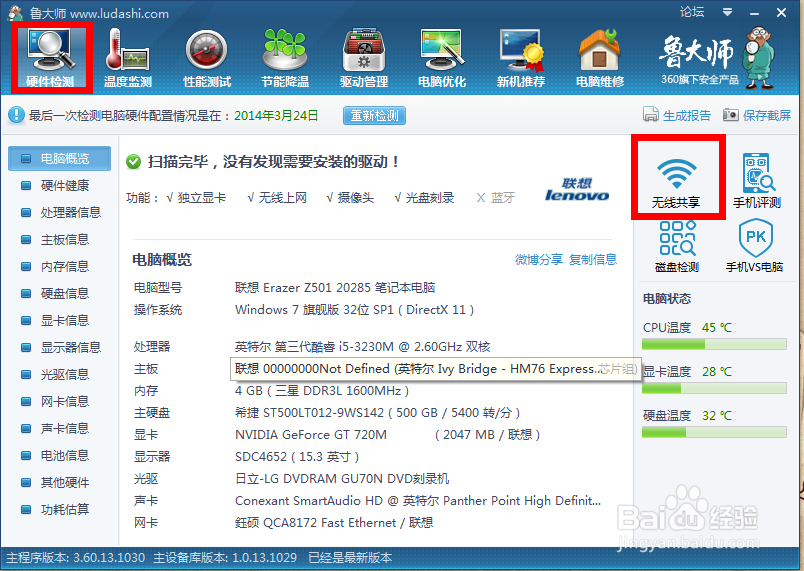Click the 鲁大师 logo mascot

pos(760,58)
